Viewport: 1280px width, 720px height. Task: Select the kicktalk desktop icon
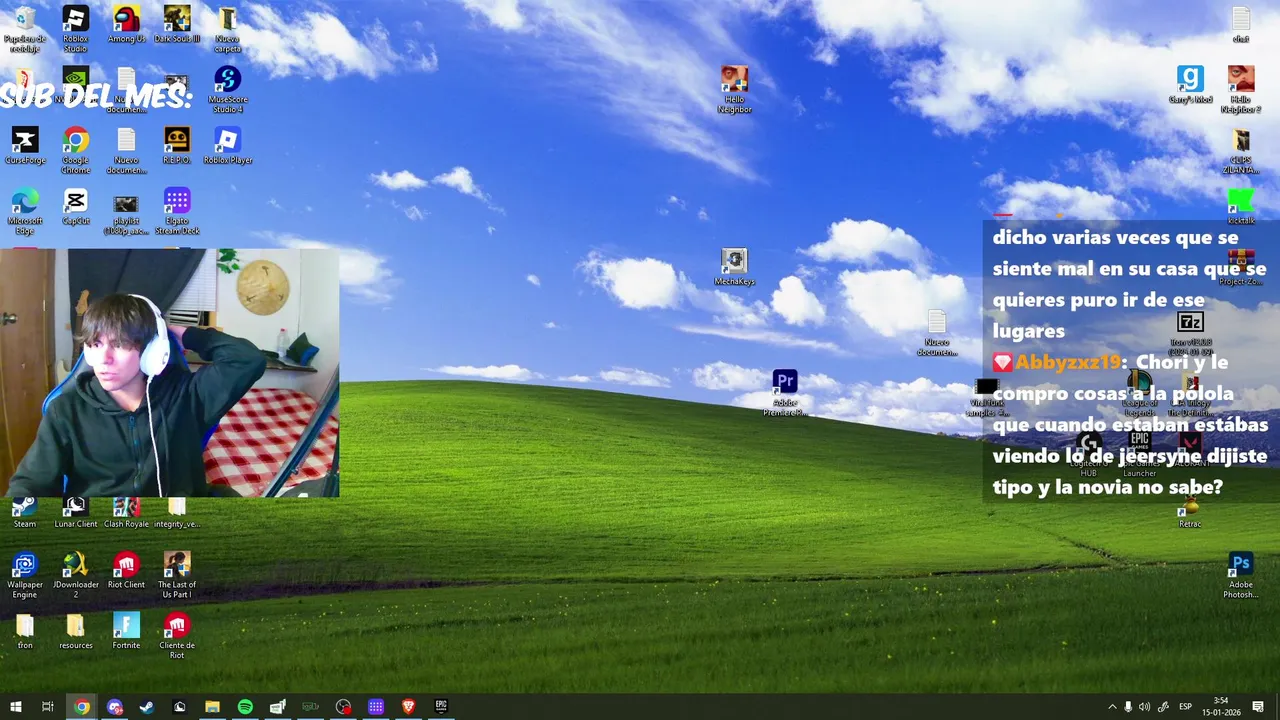(1241, 207)
